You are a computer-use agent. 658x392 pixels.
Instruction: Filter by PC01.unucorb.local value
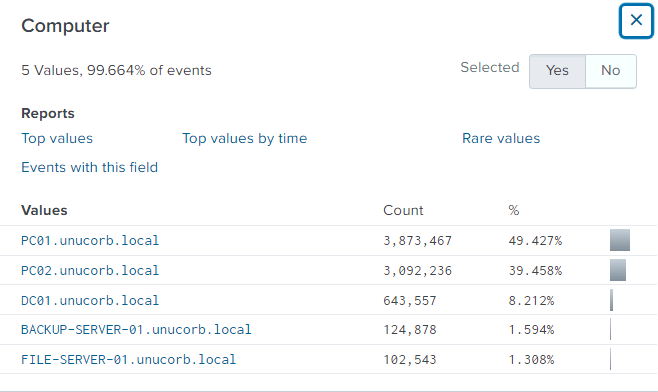click(x=90, y=240)
